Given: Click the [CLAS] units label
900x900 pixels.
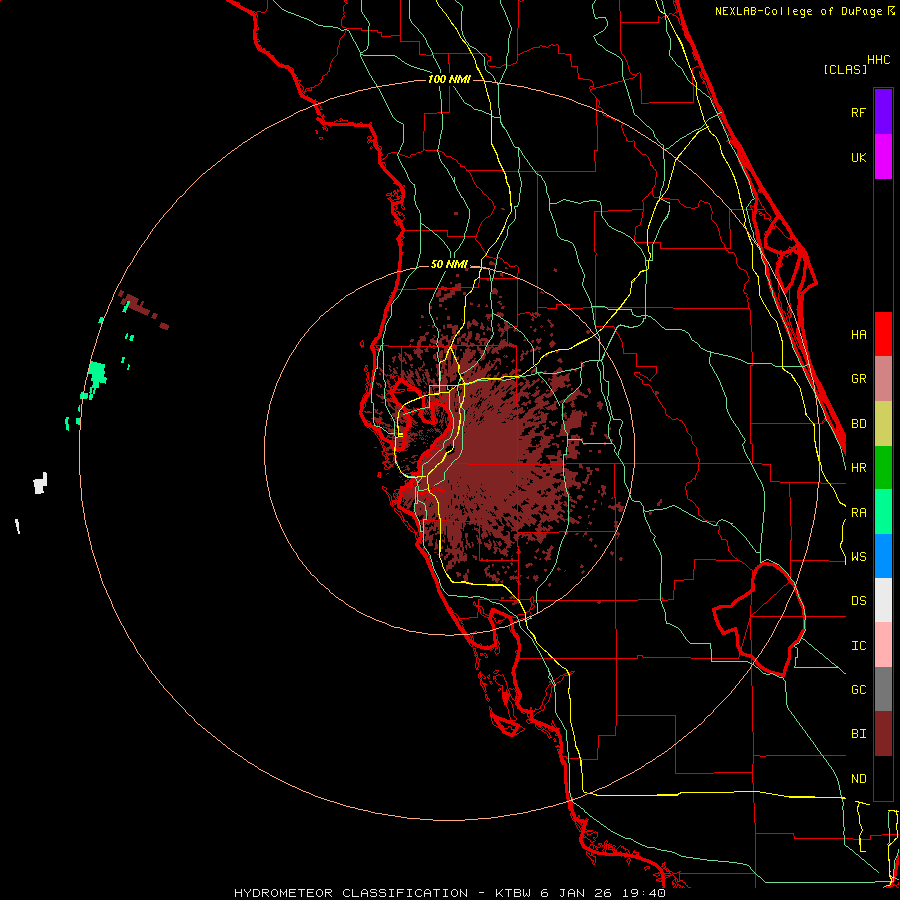Looking at the screenshot, I should (x=844, y=70).
